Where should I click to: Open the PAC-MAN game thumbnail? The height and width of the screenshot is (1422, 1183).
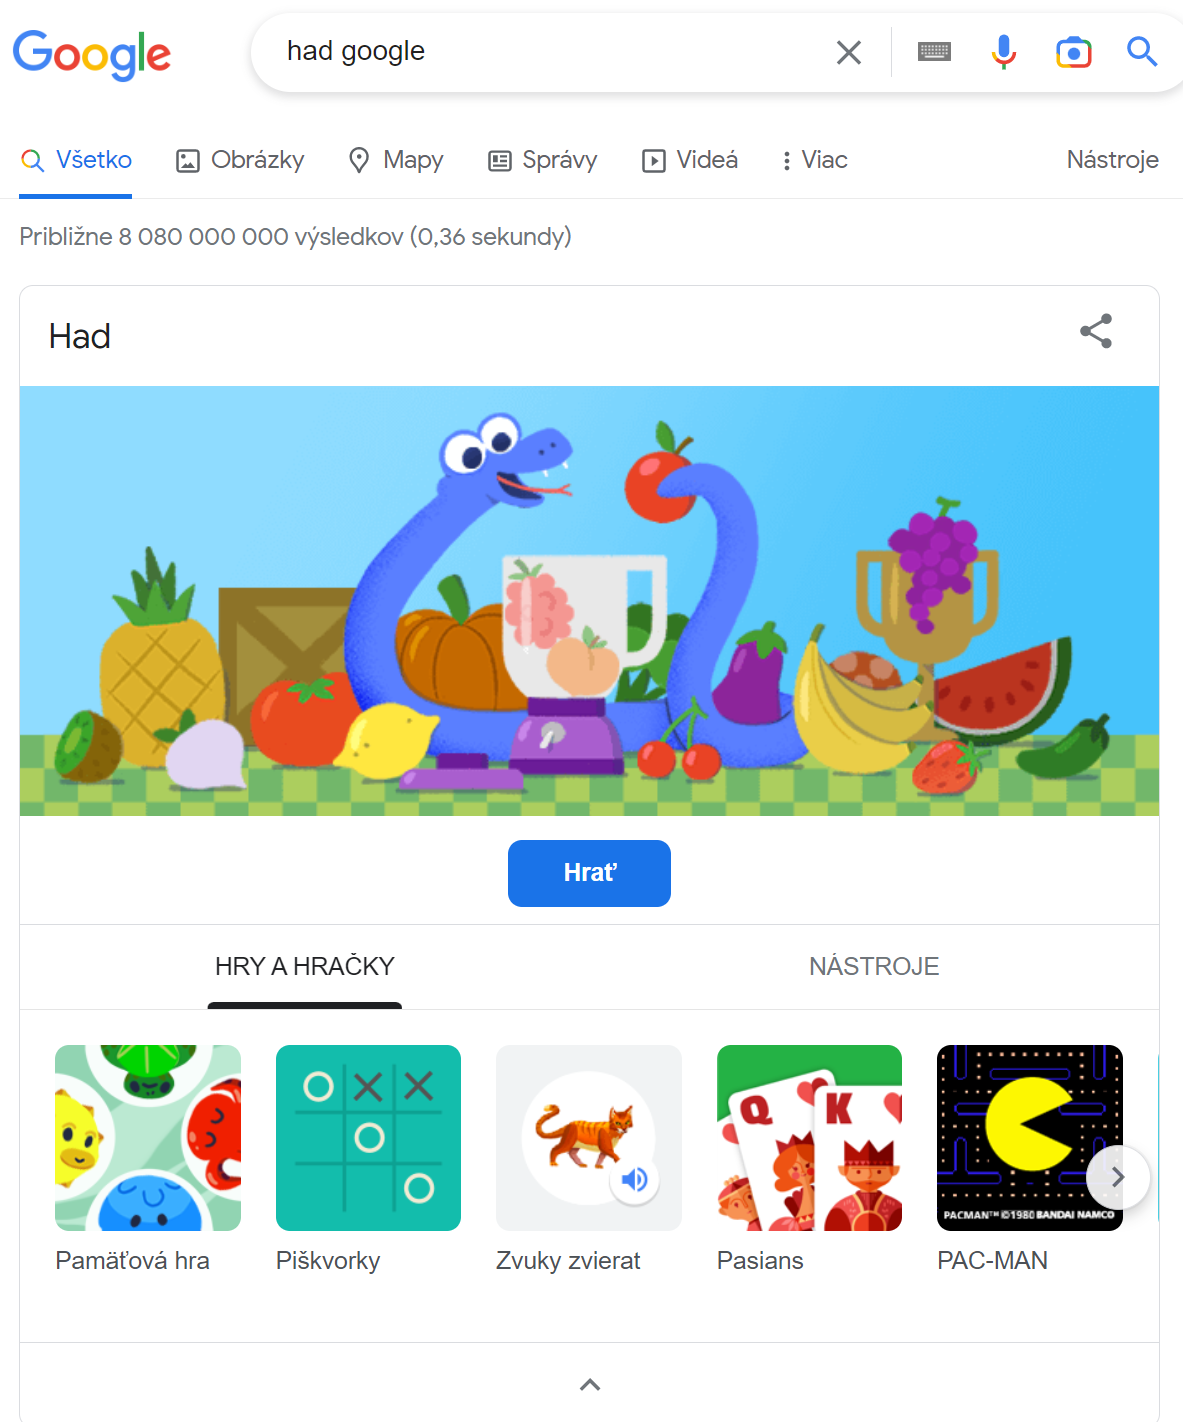[x=1029, y=1138]
